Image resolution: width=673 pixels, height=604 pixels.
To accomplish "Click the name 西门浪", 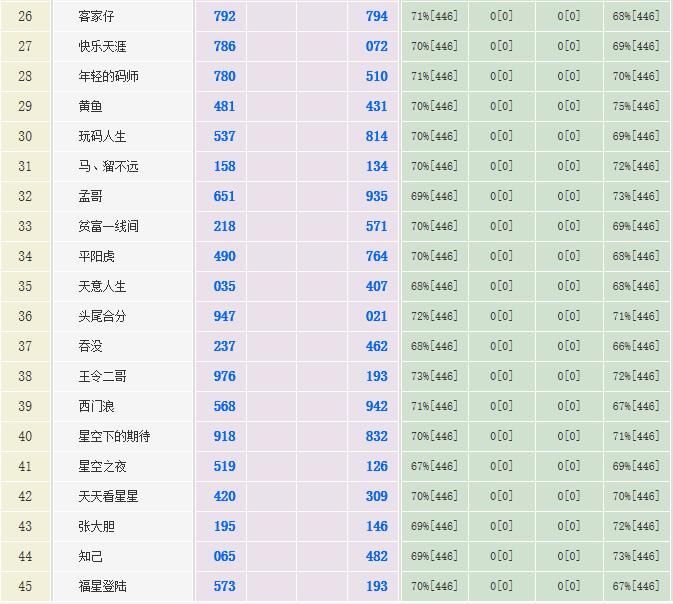I will (96, 407).
